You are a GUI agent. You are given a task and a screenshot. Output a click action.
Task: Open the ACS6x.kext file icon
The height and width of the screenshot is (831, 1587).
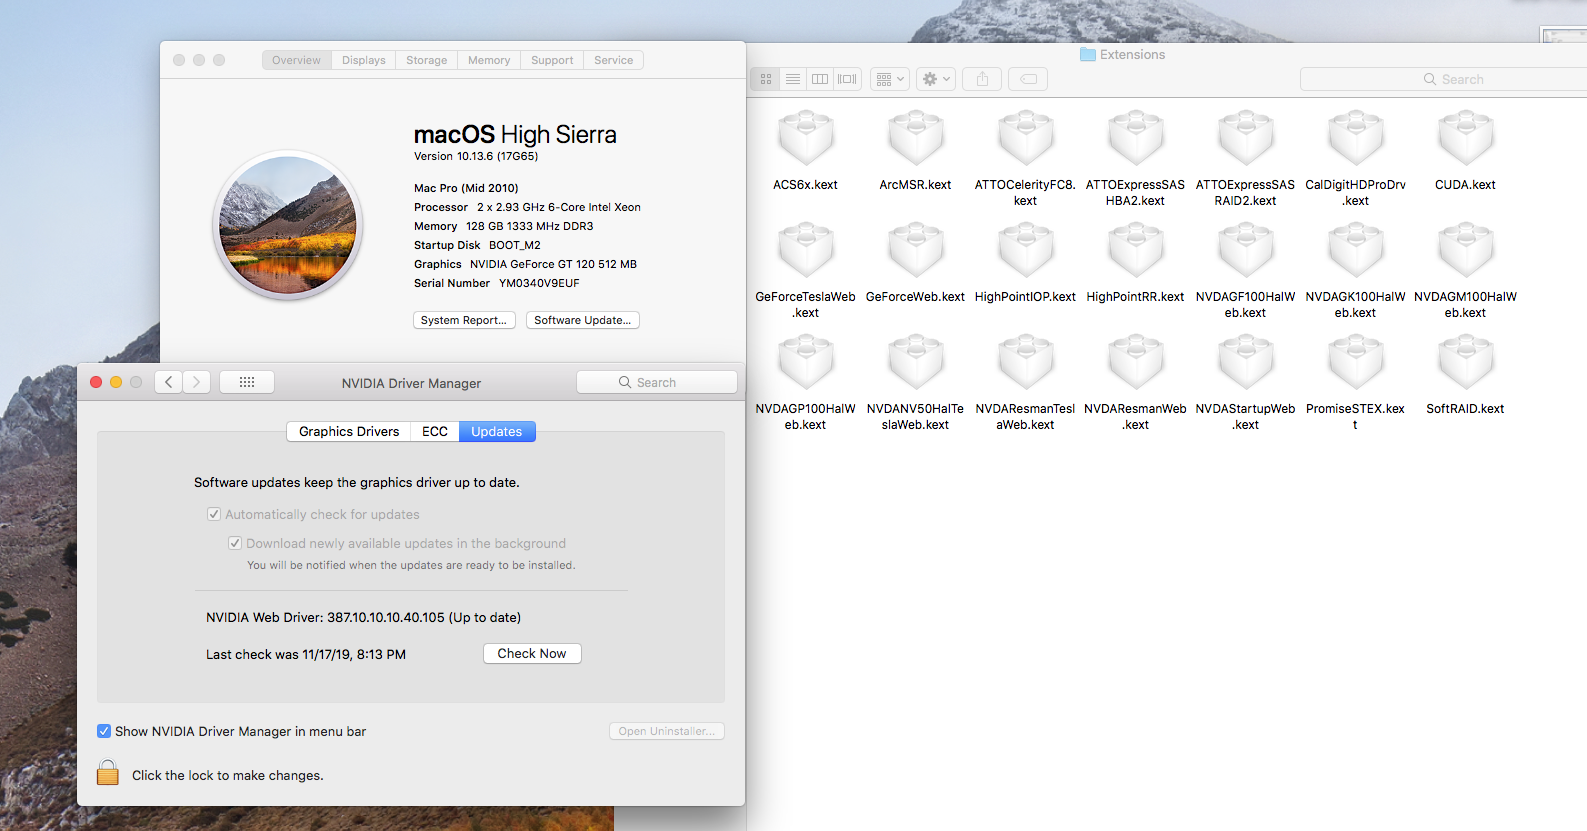[806, 138]
